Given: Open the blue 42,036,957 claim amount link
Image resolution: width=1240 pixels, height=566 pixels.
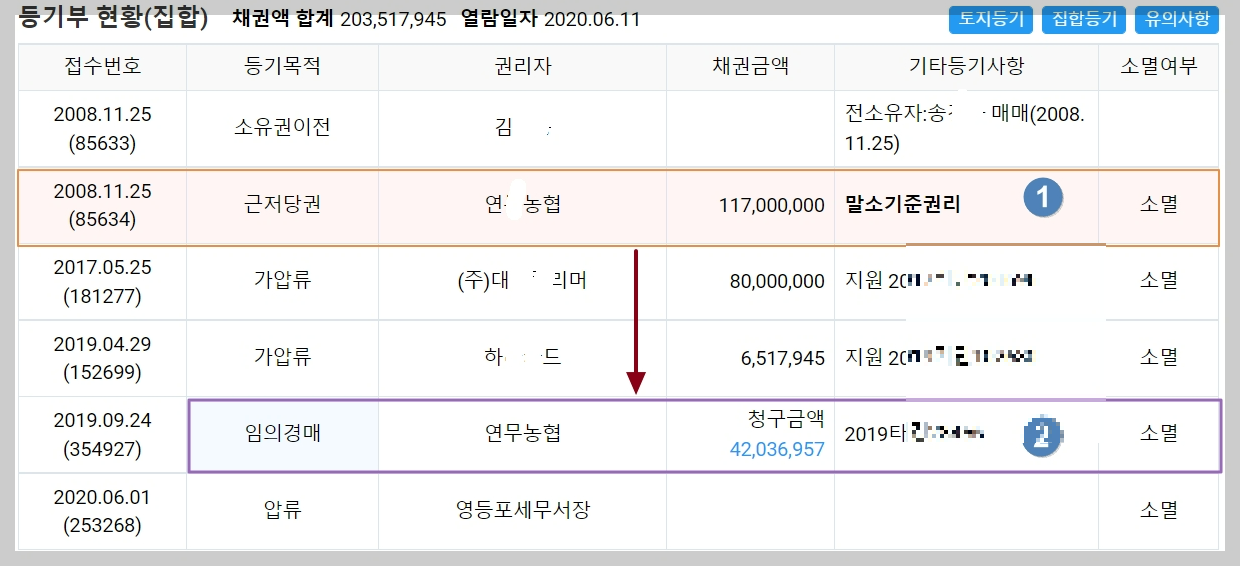Looking at the screenshot, I should coord(777,450).
